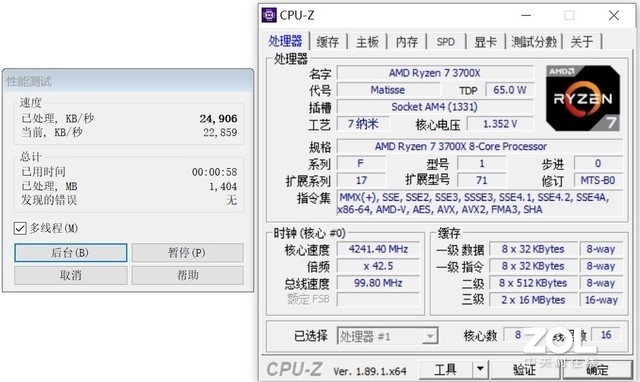Click the AMD Ryzen 7 logo image

click(583, 98)
